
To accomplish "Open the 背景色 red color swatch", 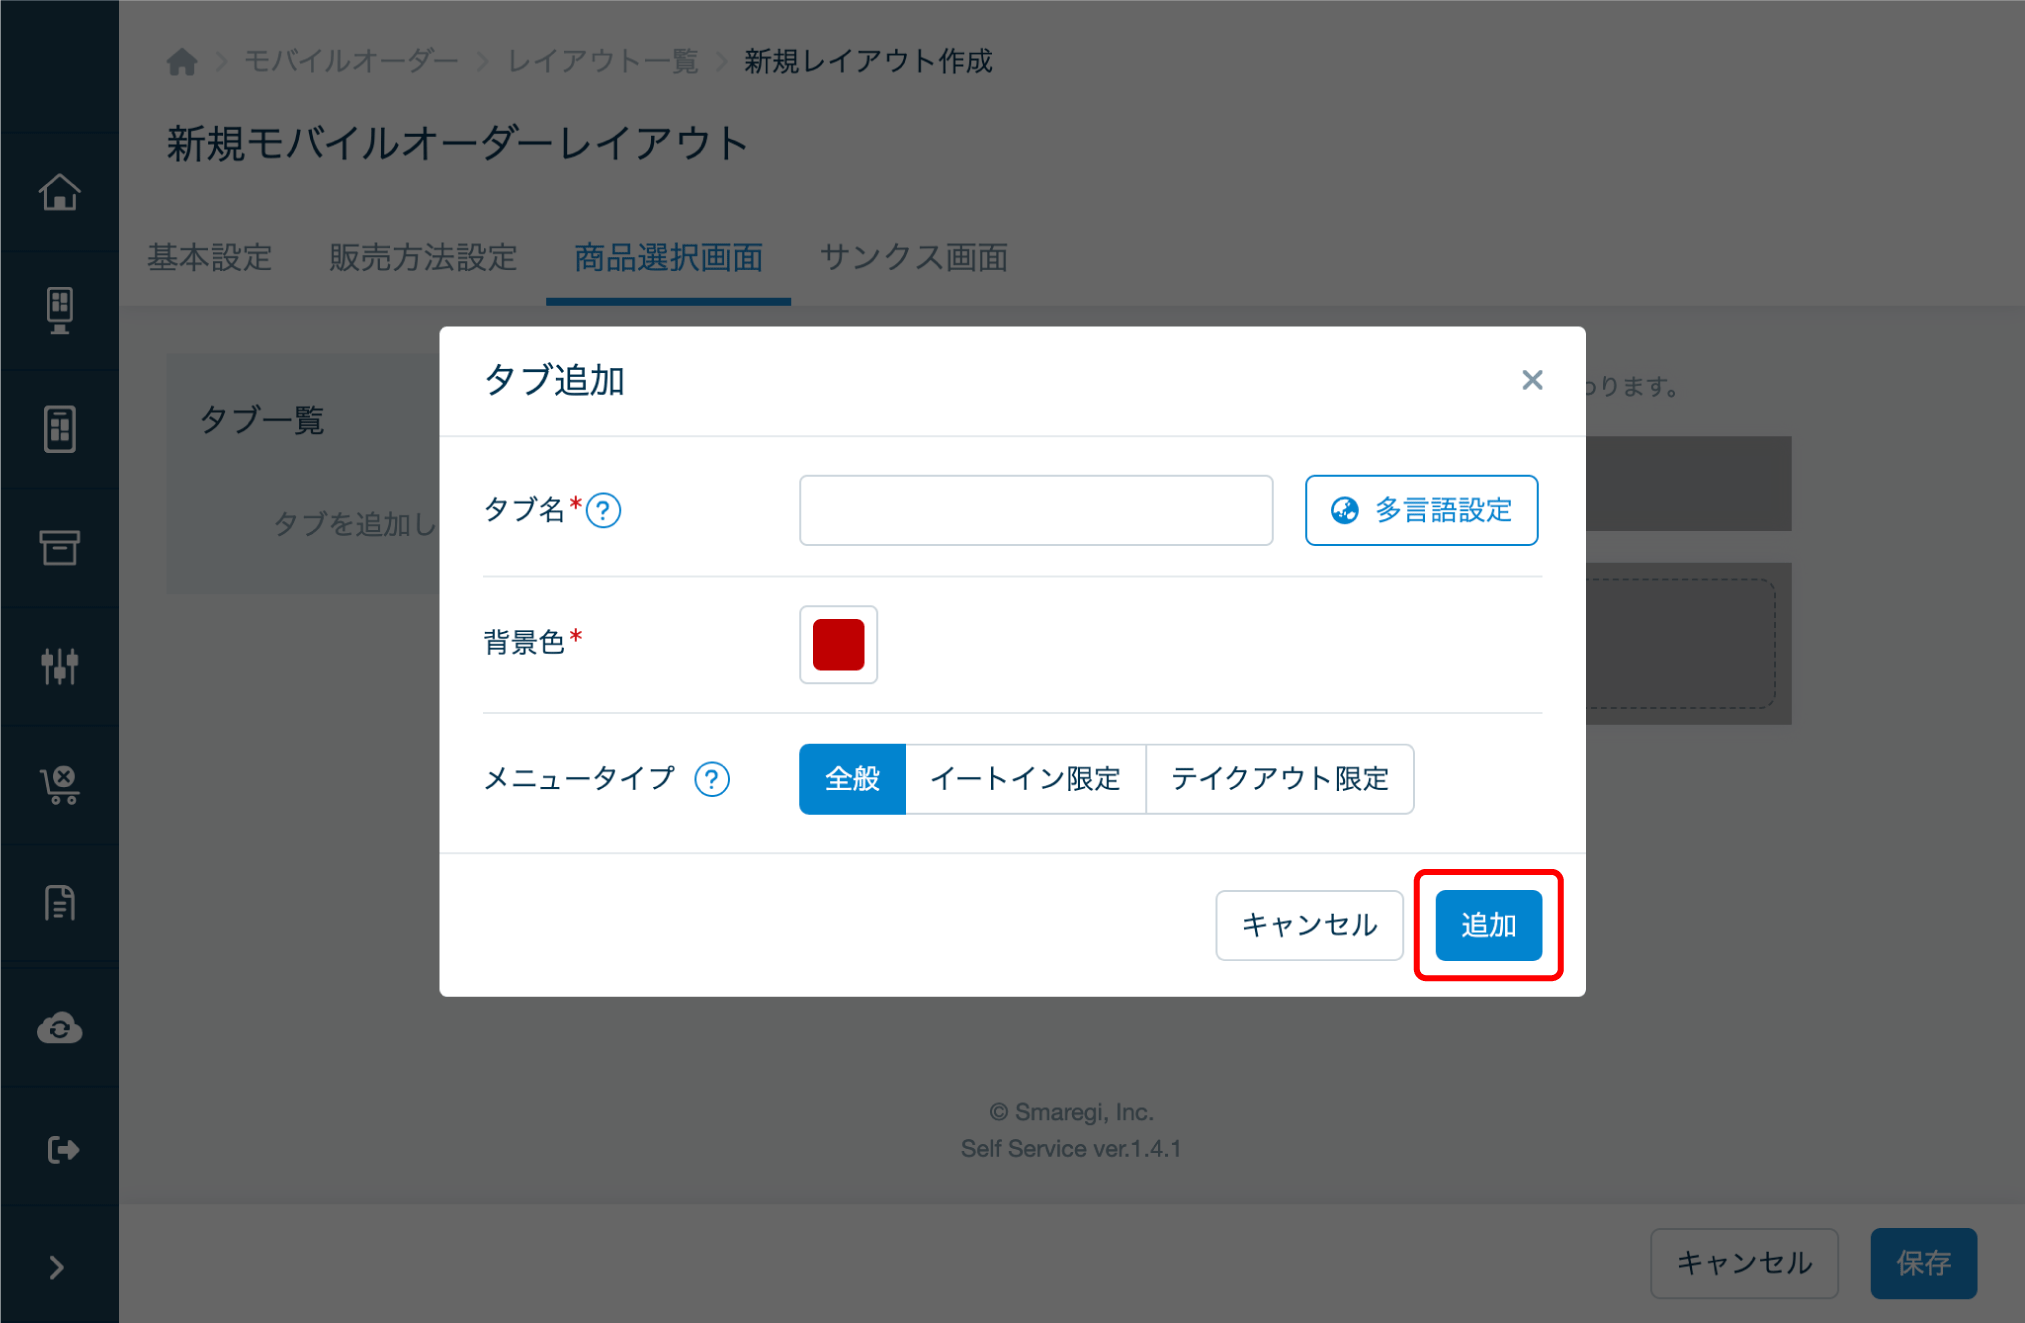I will point(838,645).
